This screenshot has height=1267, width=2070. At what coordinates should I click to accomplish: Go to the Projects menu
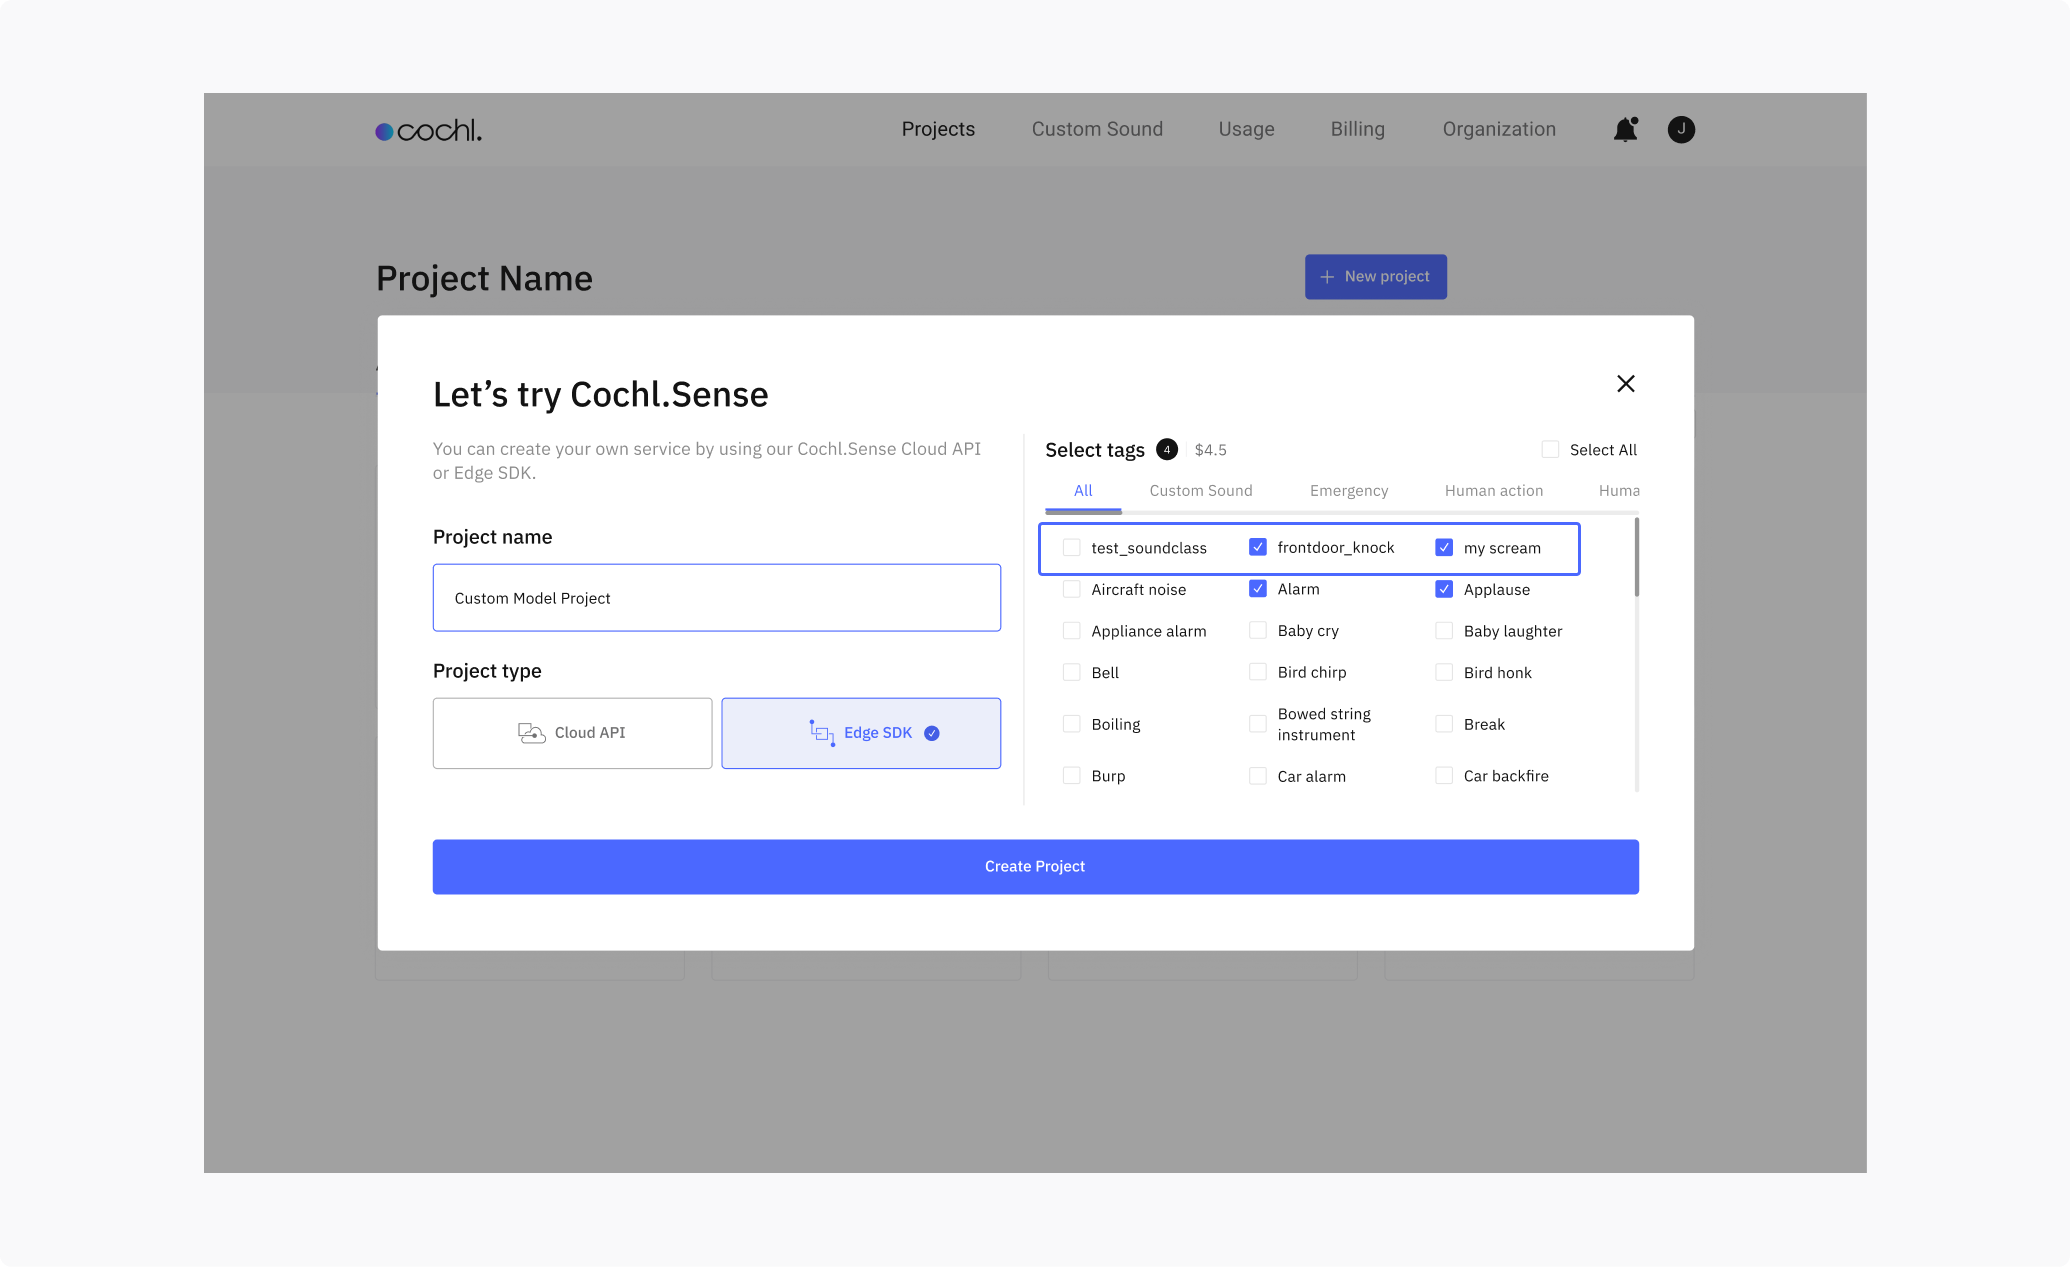click(x=938, y=129)
